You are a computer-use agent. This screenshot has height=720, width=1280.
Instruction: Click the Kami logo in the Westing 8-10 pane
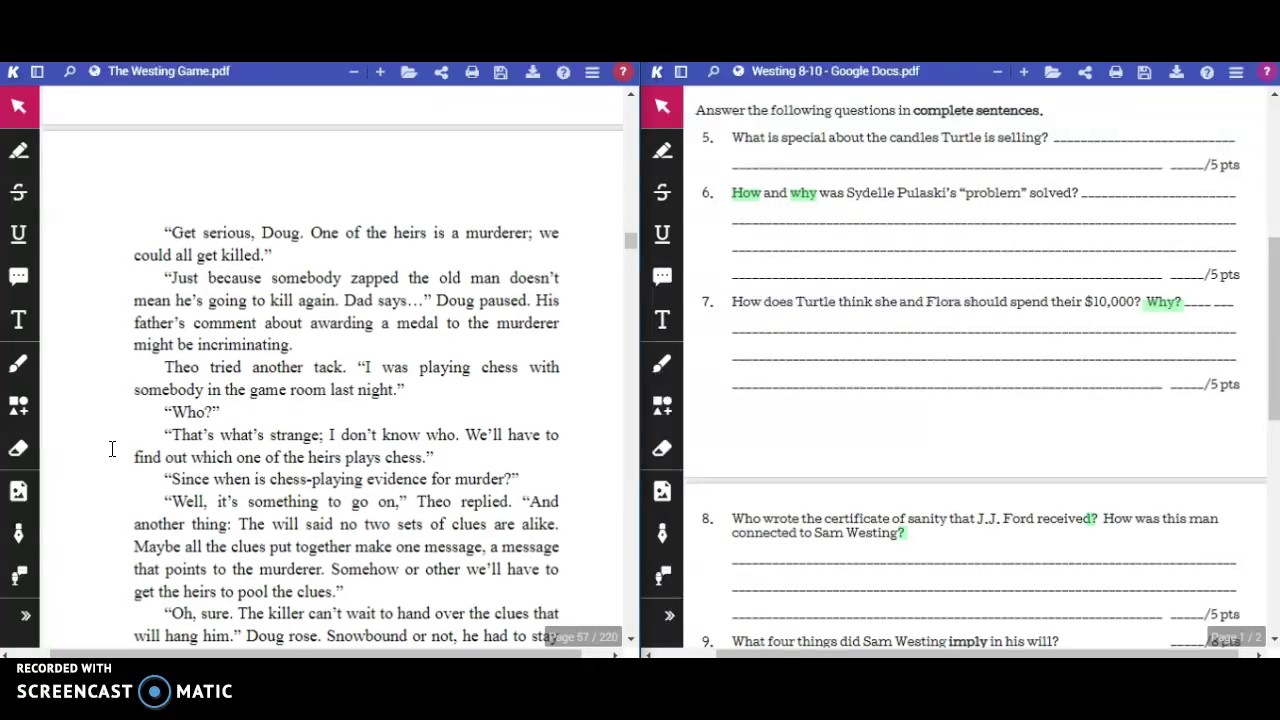657,71
